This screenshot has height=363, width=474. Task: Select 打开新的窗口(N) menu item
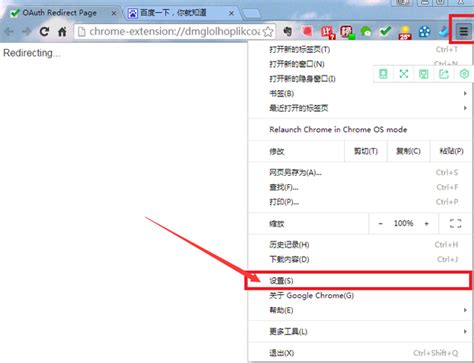[x=361, y=64]
